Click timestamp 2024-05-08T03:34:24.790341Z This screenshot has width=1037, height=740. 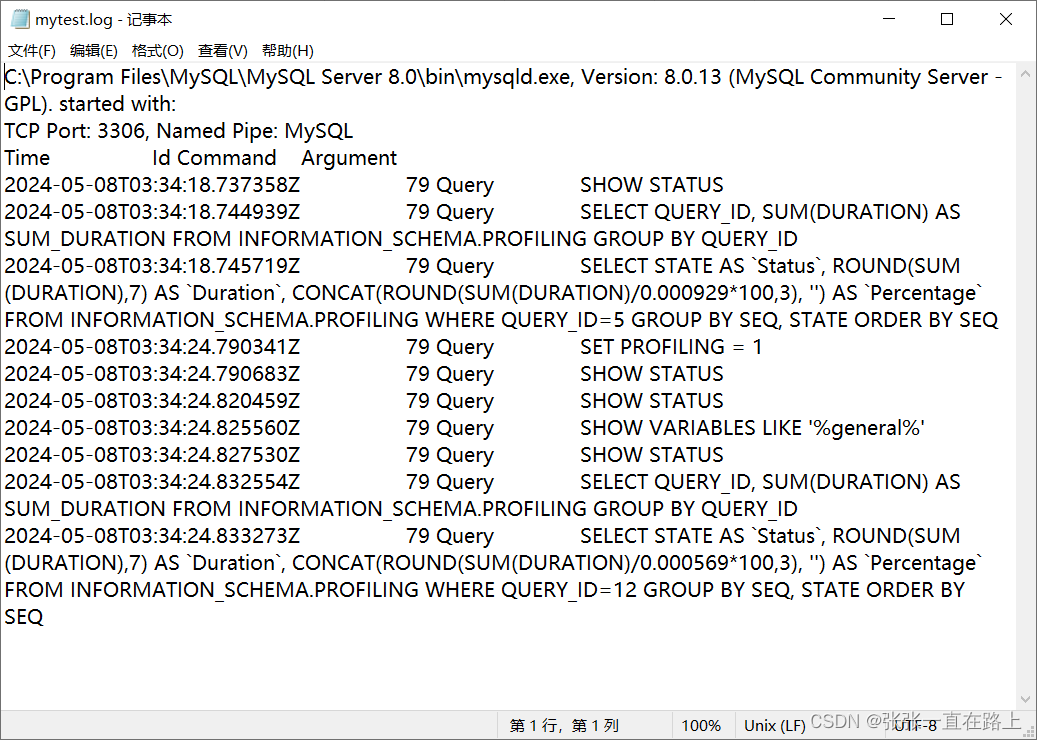(x=152, y=347)
